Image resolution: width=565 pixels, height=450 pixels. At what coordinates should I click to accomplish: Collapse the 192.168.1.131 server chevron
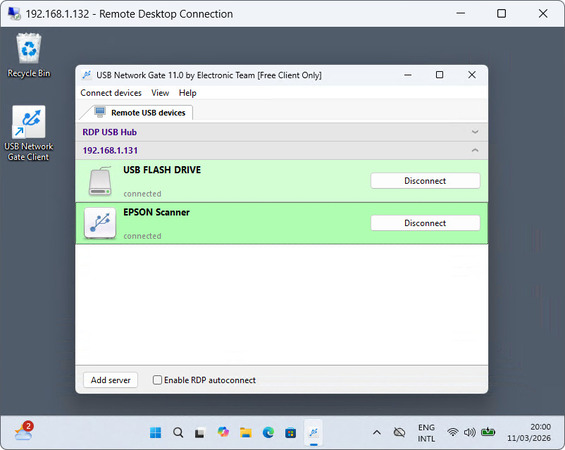475,150
